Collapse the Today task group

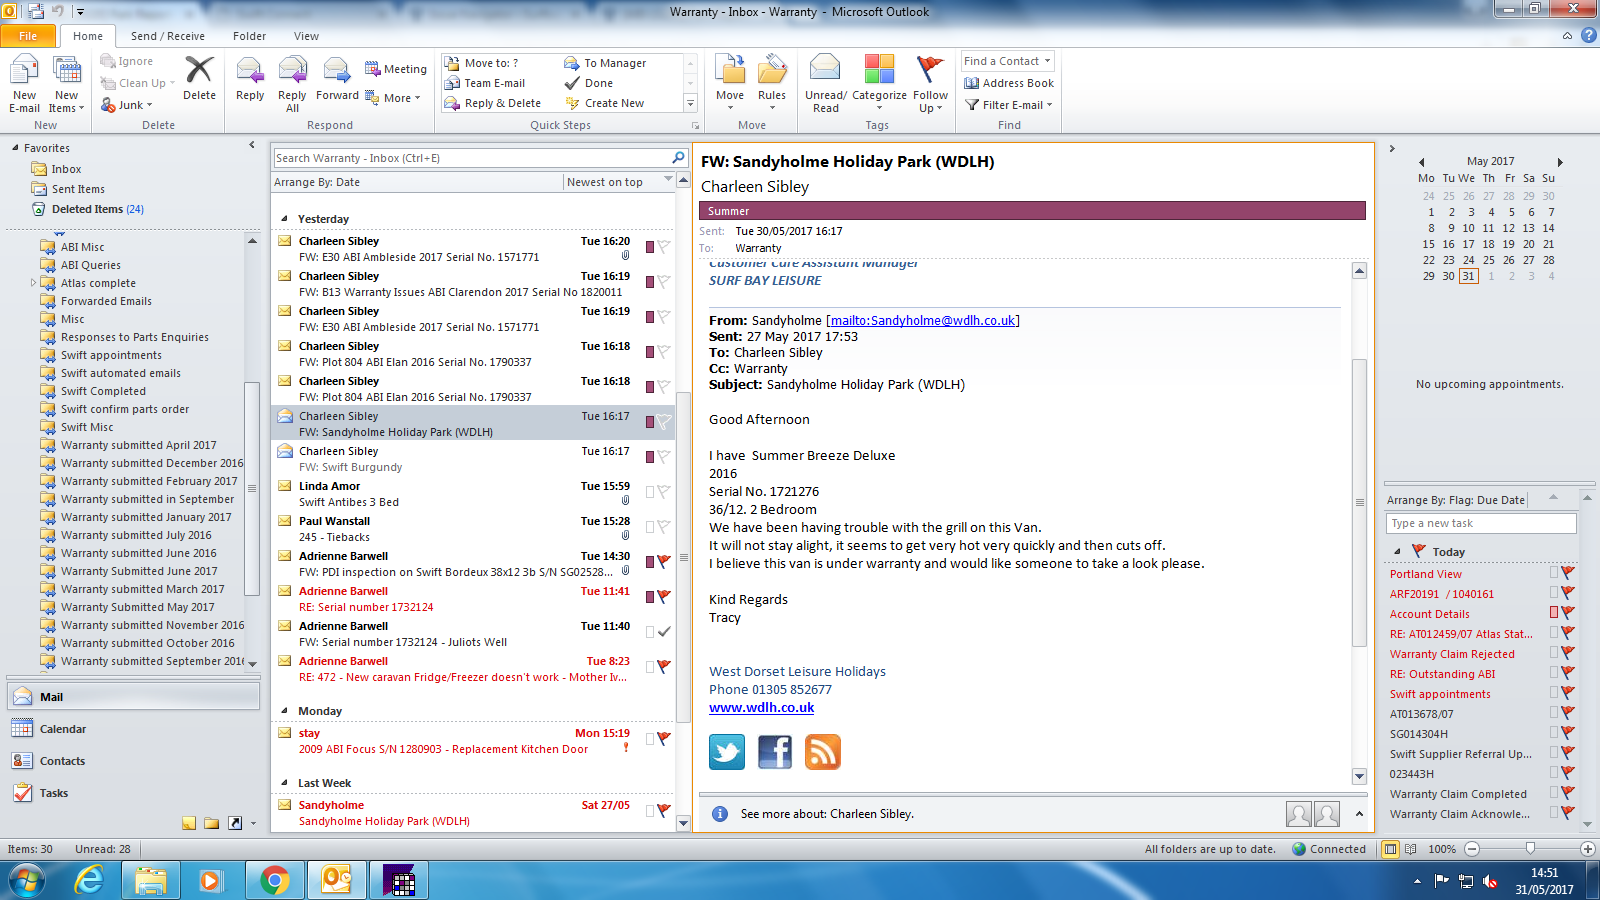tap(1397, 552)
